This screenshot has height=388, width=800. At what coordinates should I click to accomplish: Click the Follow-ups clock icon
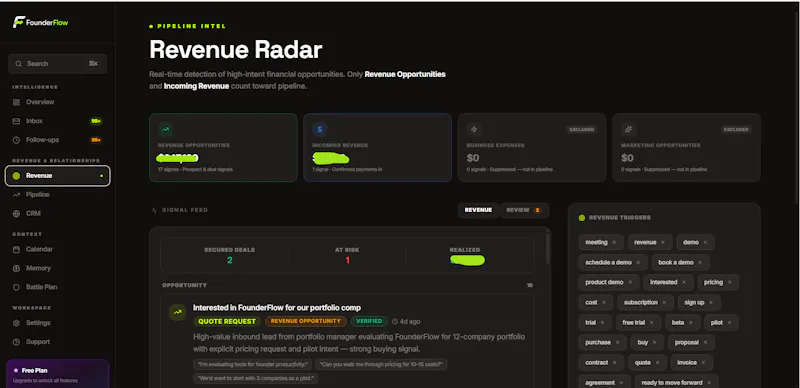coord(16,140)
